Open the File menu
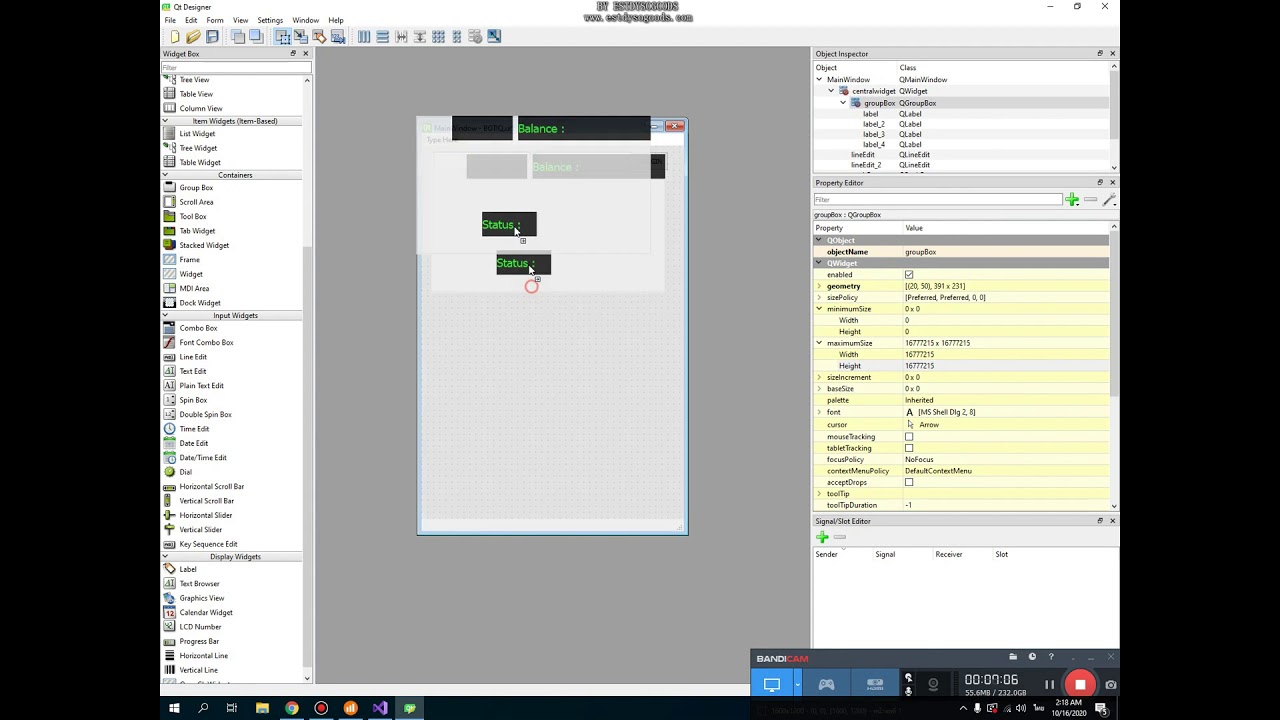 click(x=170, y=20)
